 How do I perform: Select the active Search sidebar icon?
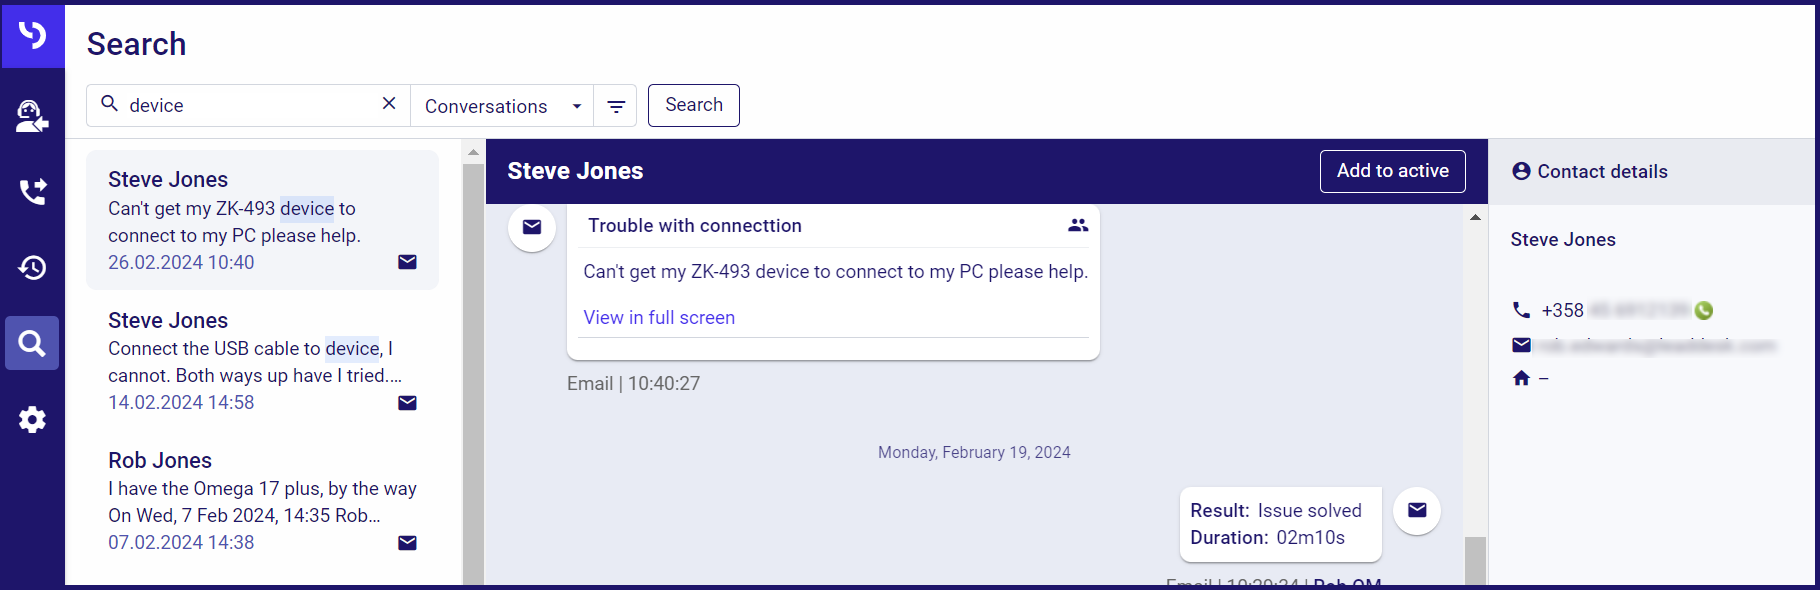click(x=32, y=343)
